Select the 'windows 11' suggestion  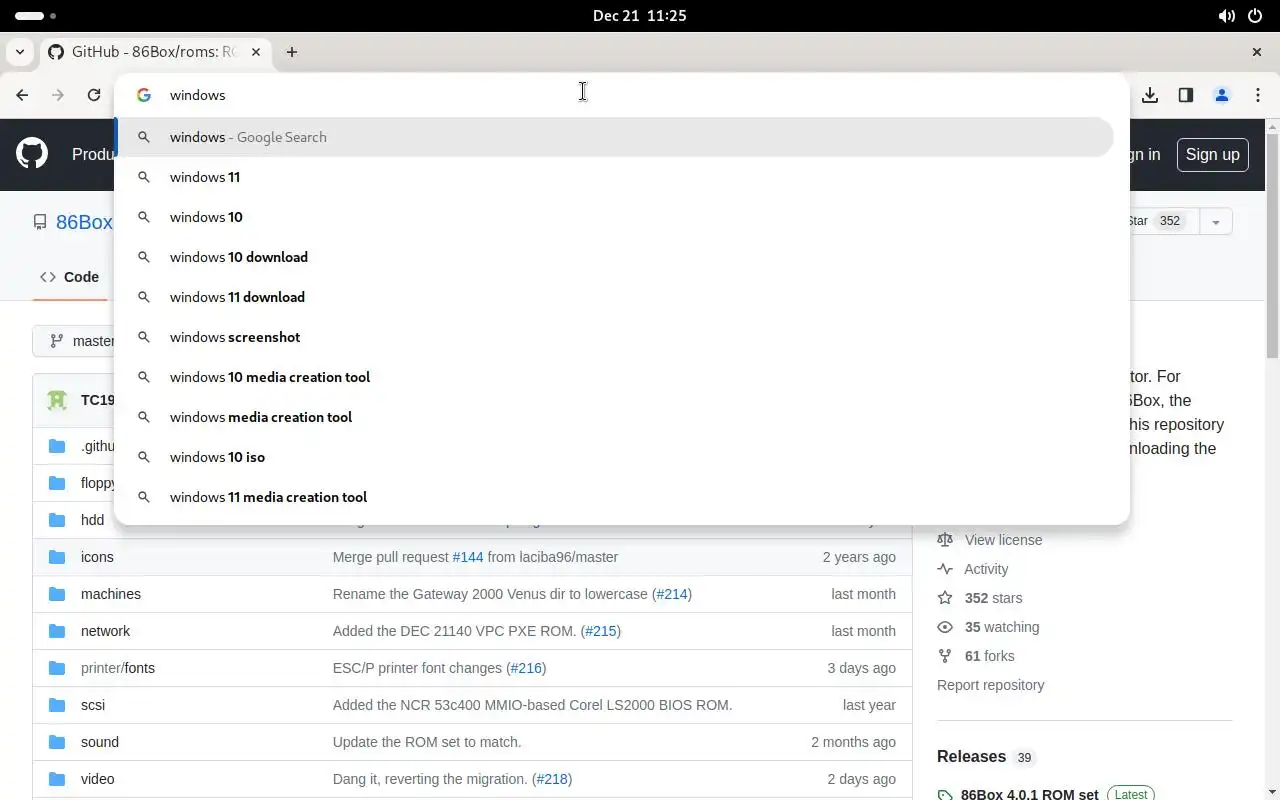coord(615,177)
